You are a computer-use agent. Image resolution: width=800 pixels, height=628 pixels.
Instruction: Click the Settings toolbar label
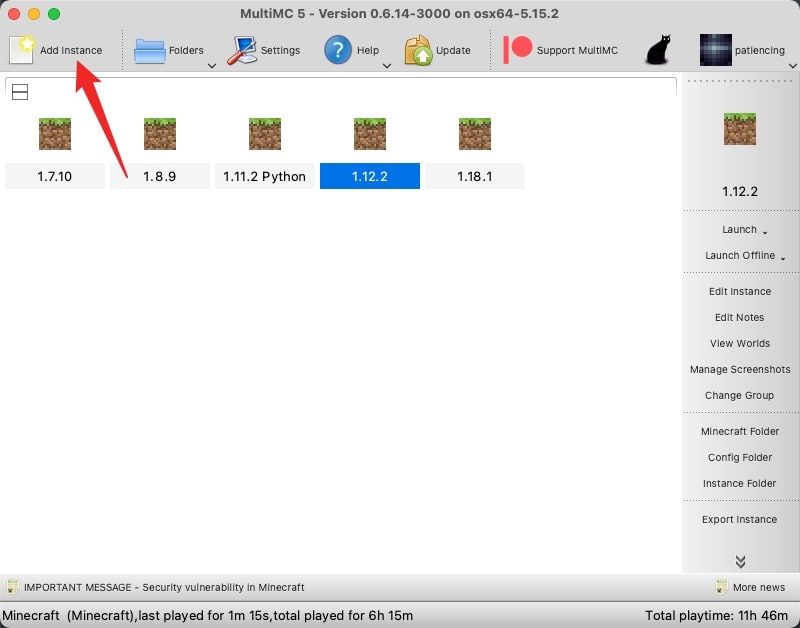pyautogui.click(x=280, y=51)
